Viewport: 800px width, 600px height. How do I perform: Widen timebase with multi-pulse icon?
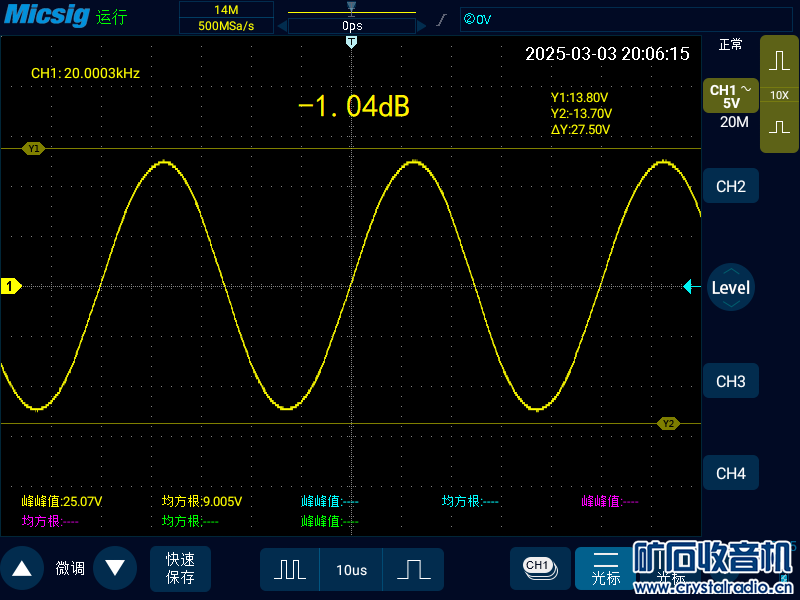290,569
